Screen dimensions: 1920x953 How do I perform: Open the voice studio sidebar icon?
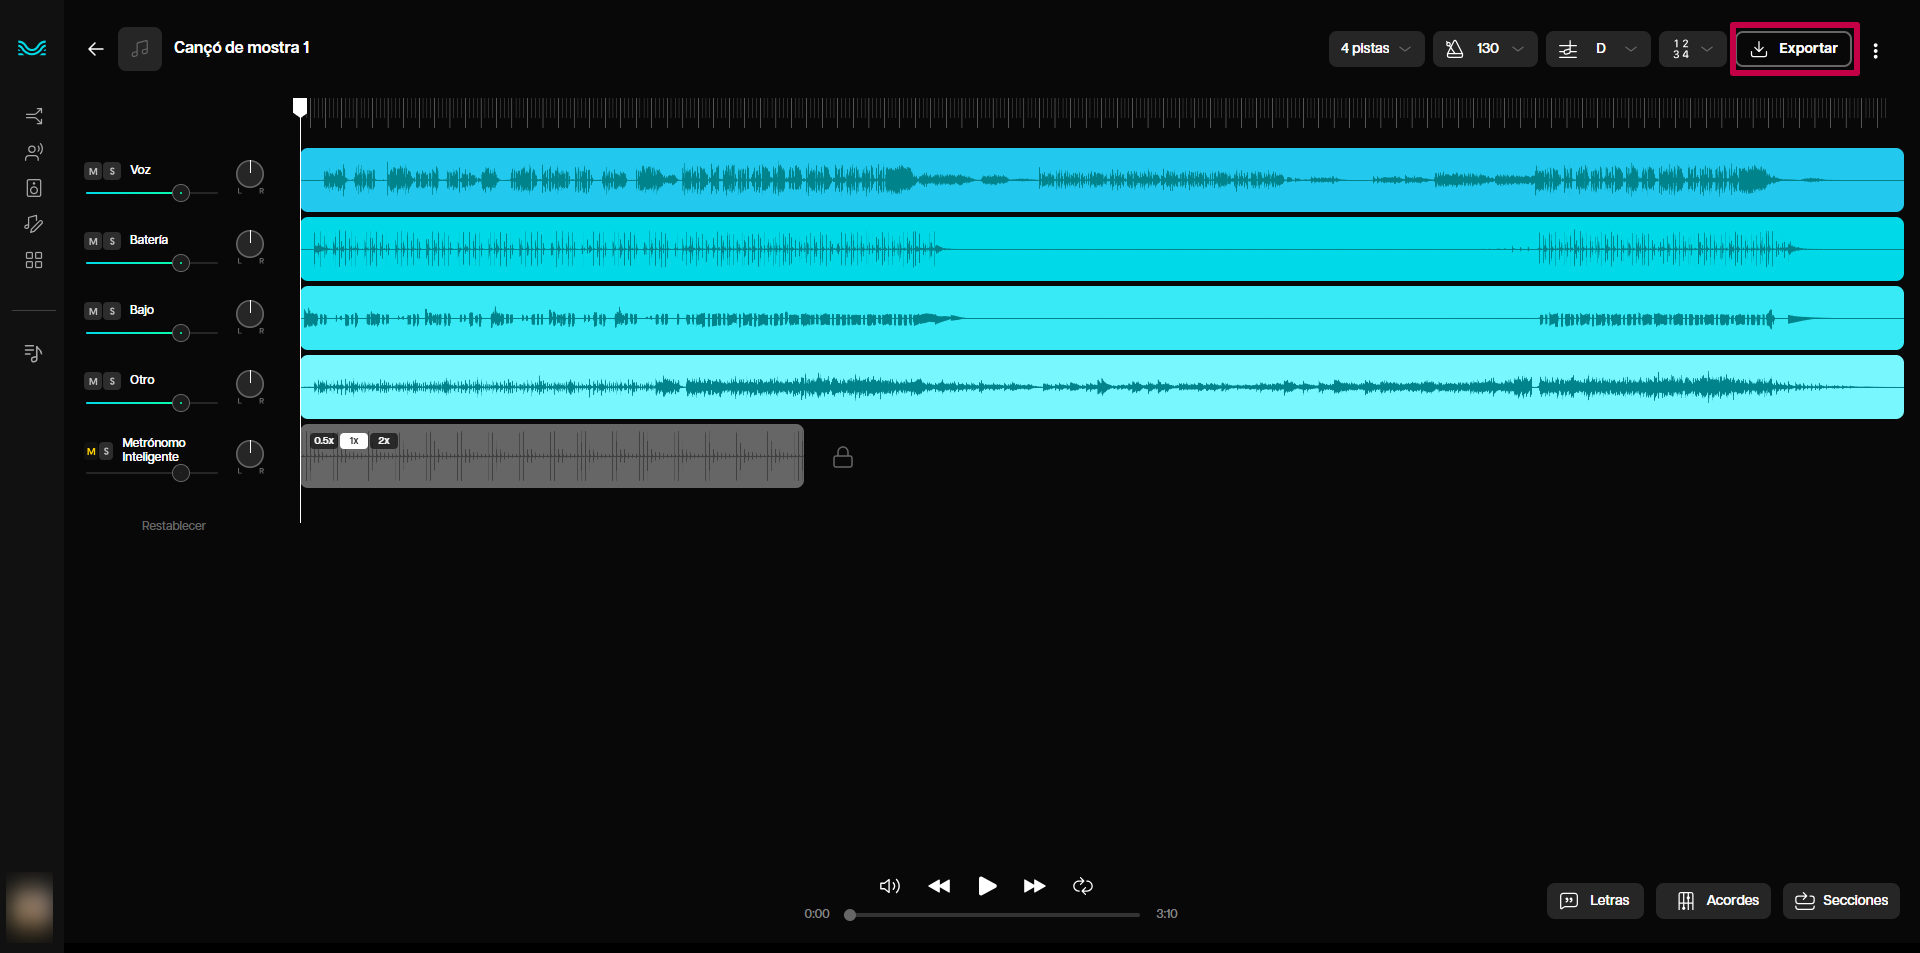(x=34, y=152)
